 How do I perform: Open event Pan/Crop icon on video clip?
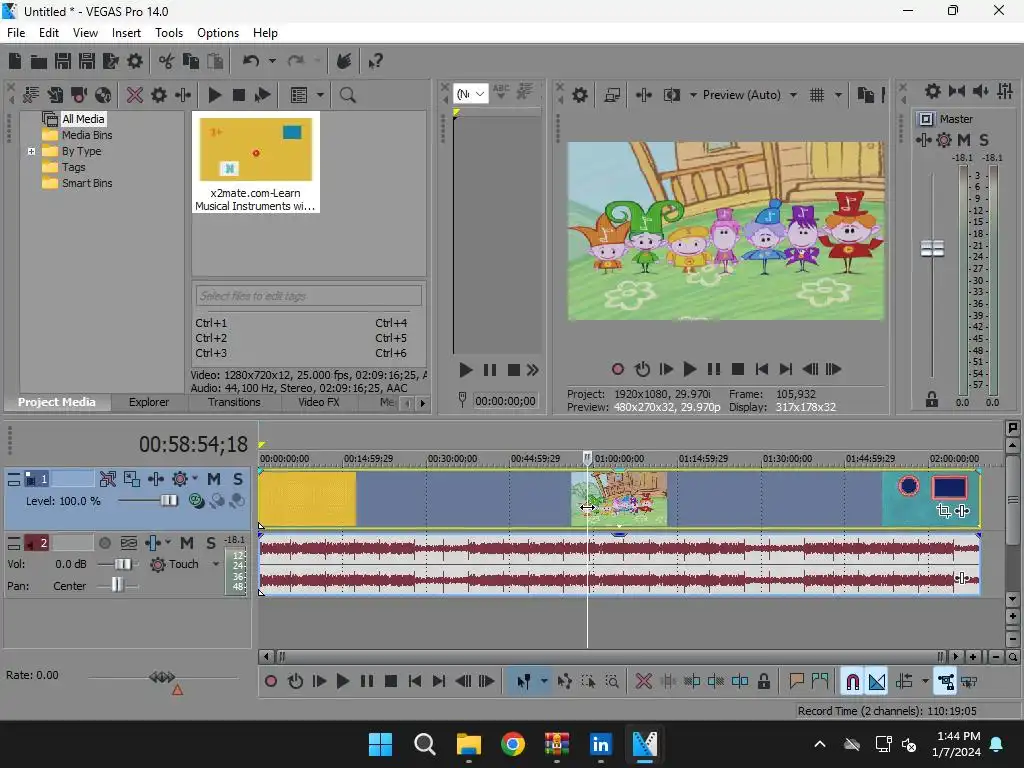tap(943, 511)
